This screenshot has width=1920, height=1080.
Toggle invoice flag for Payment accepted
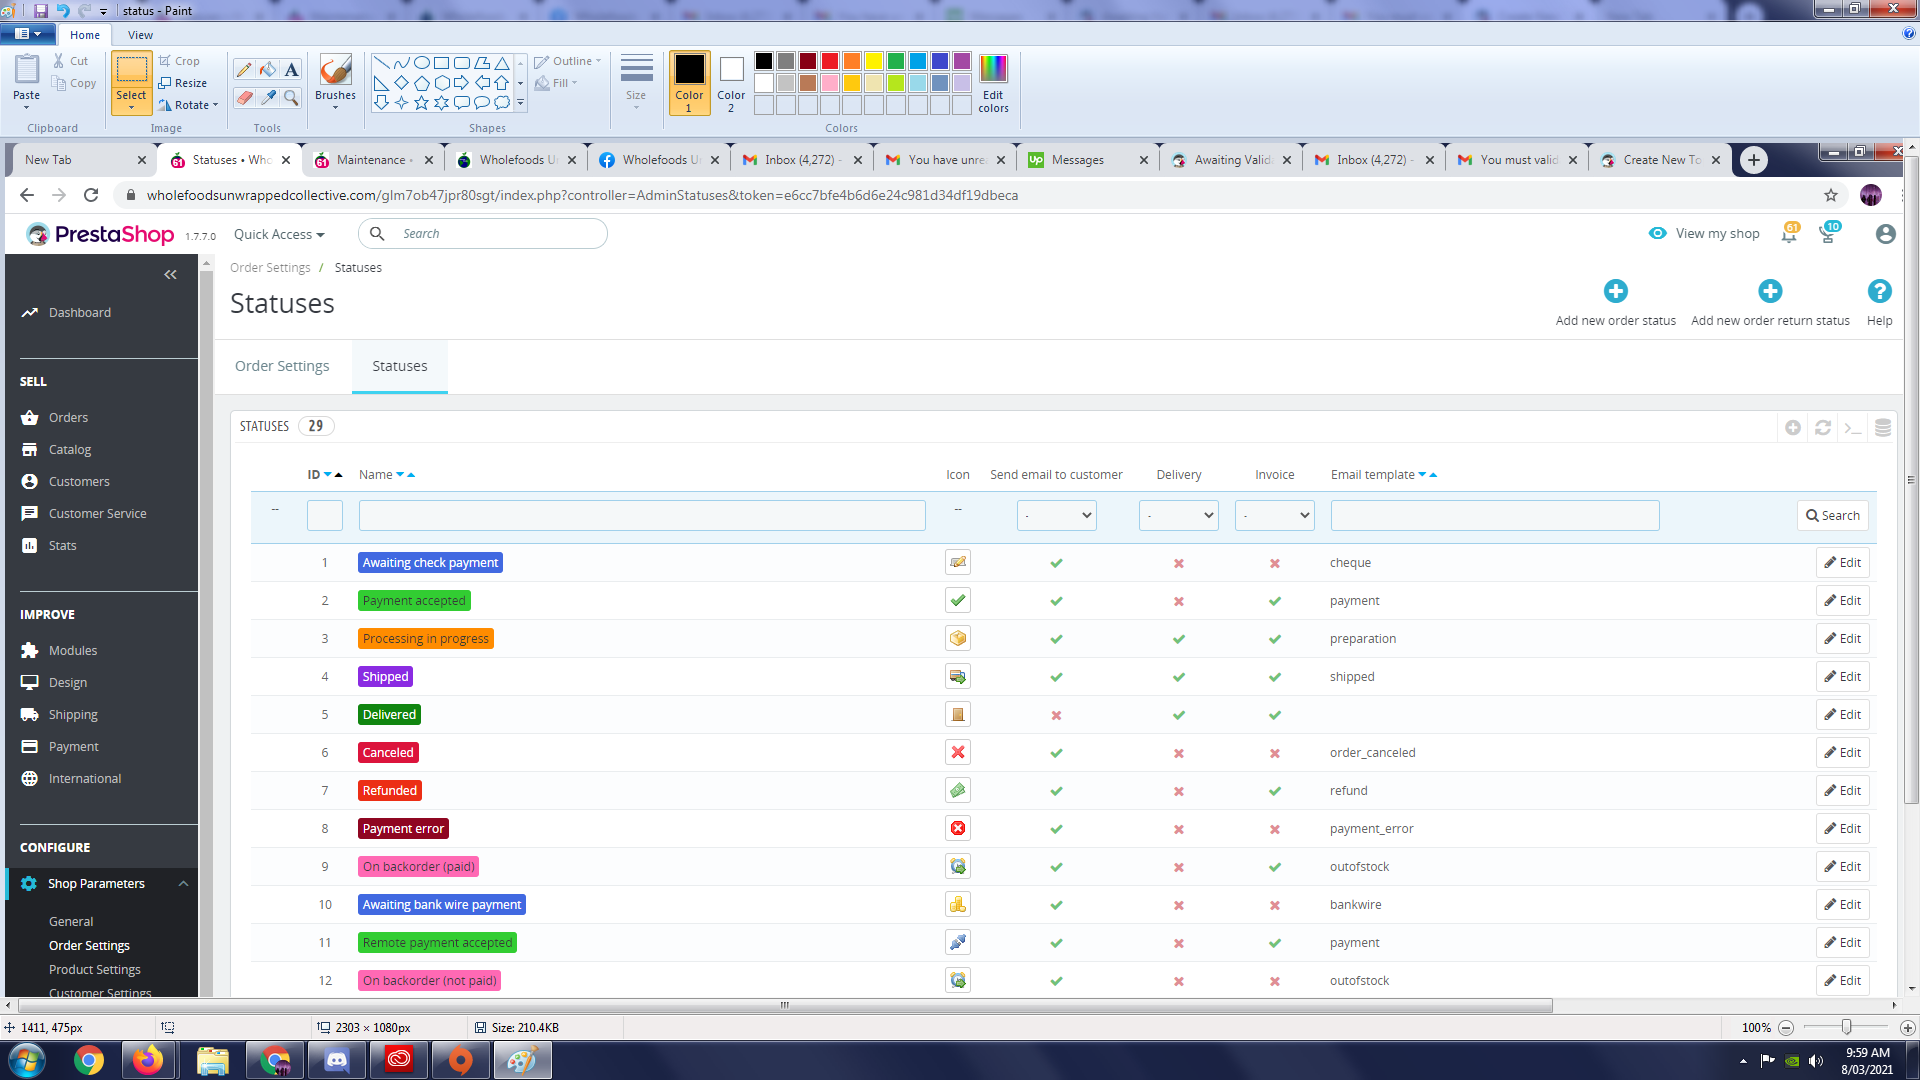coord(1275,602)
